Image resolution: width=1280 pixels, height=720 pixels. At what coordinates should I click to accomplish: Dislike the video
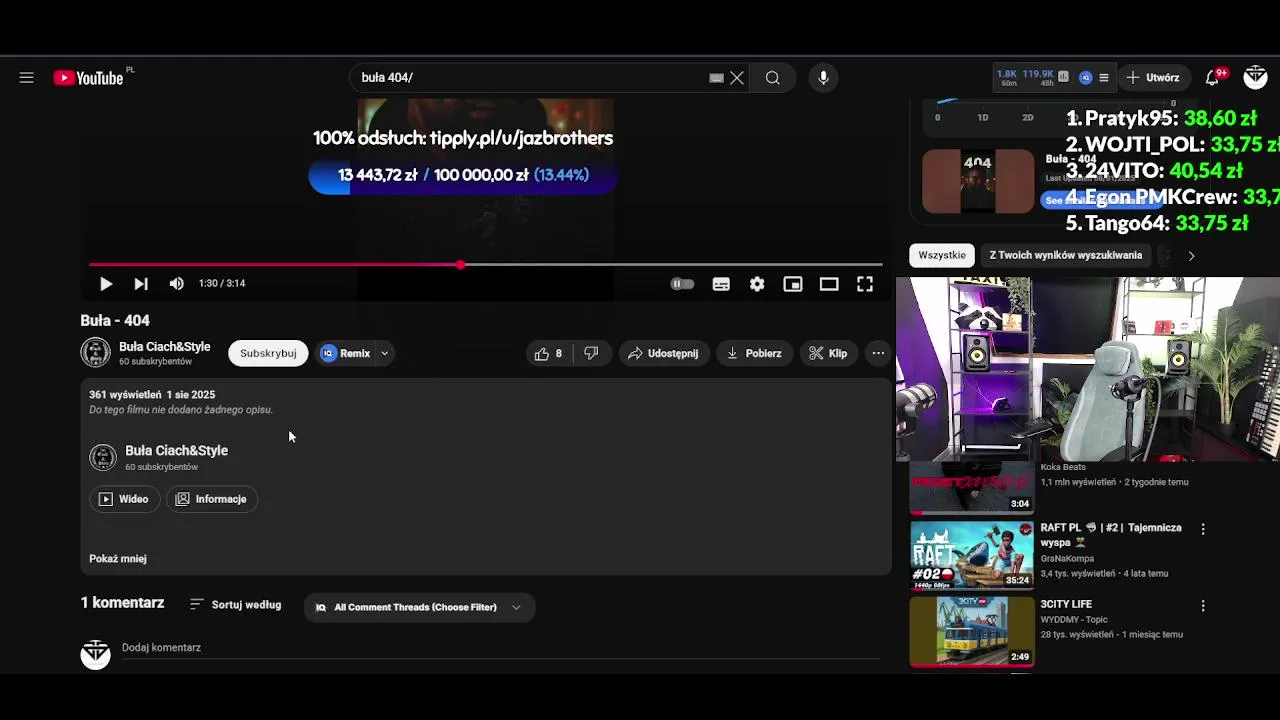[591, 353]
